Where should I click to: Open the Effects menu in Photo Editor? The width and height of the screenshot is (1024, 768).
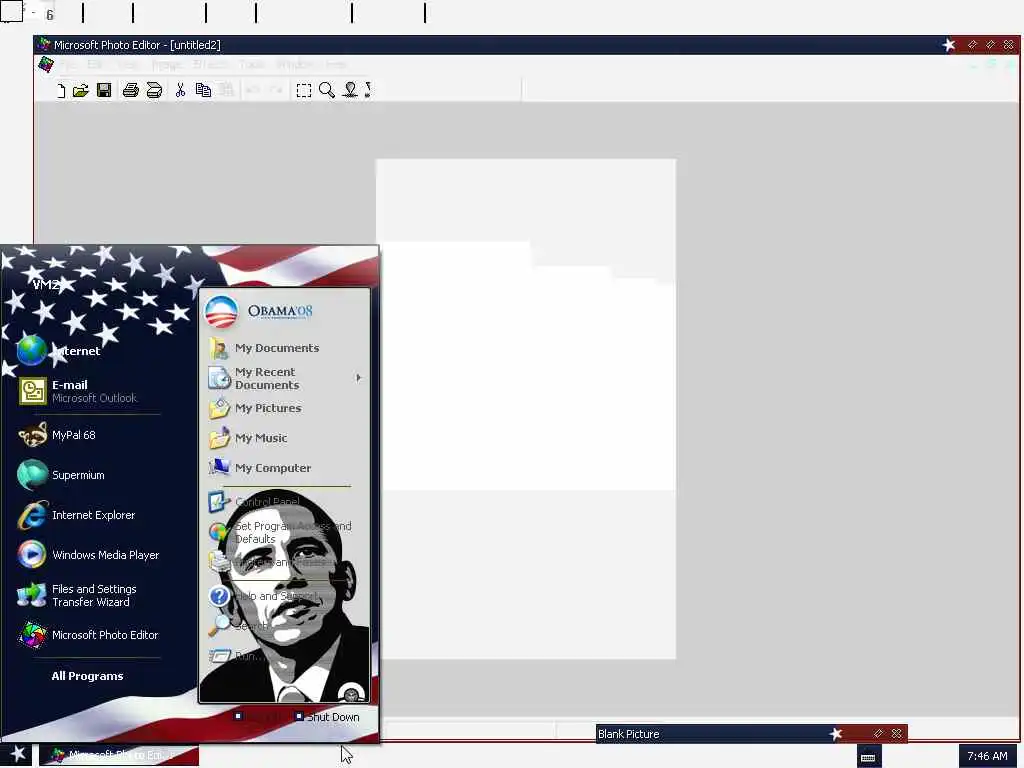(x=210, y=65)
